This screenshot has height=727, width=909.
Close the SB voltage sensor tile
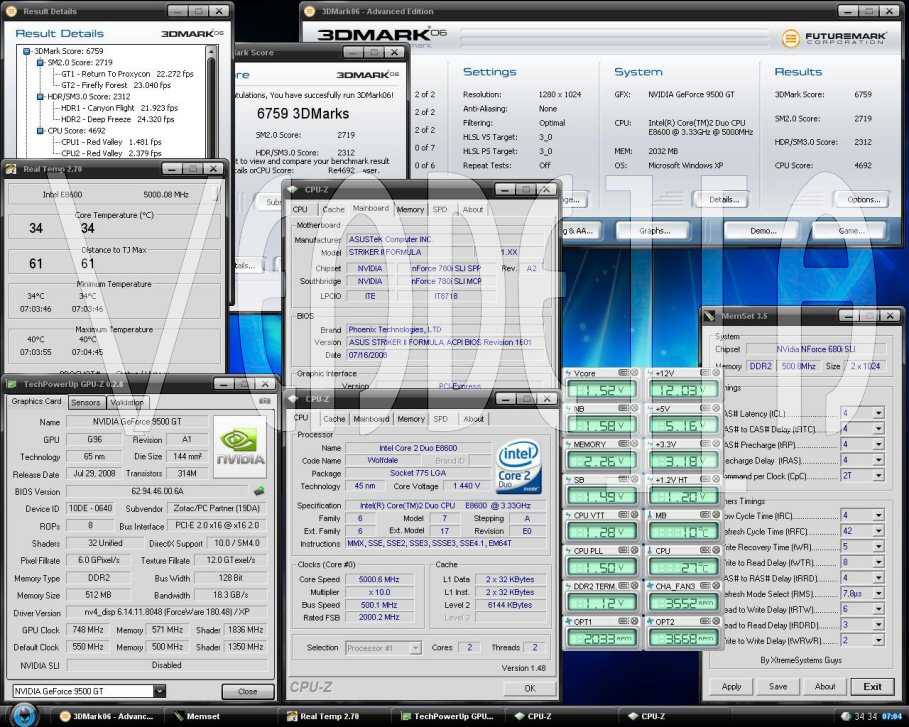(634, 479)
